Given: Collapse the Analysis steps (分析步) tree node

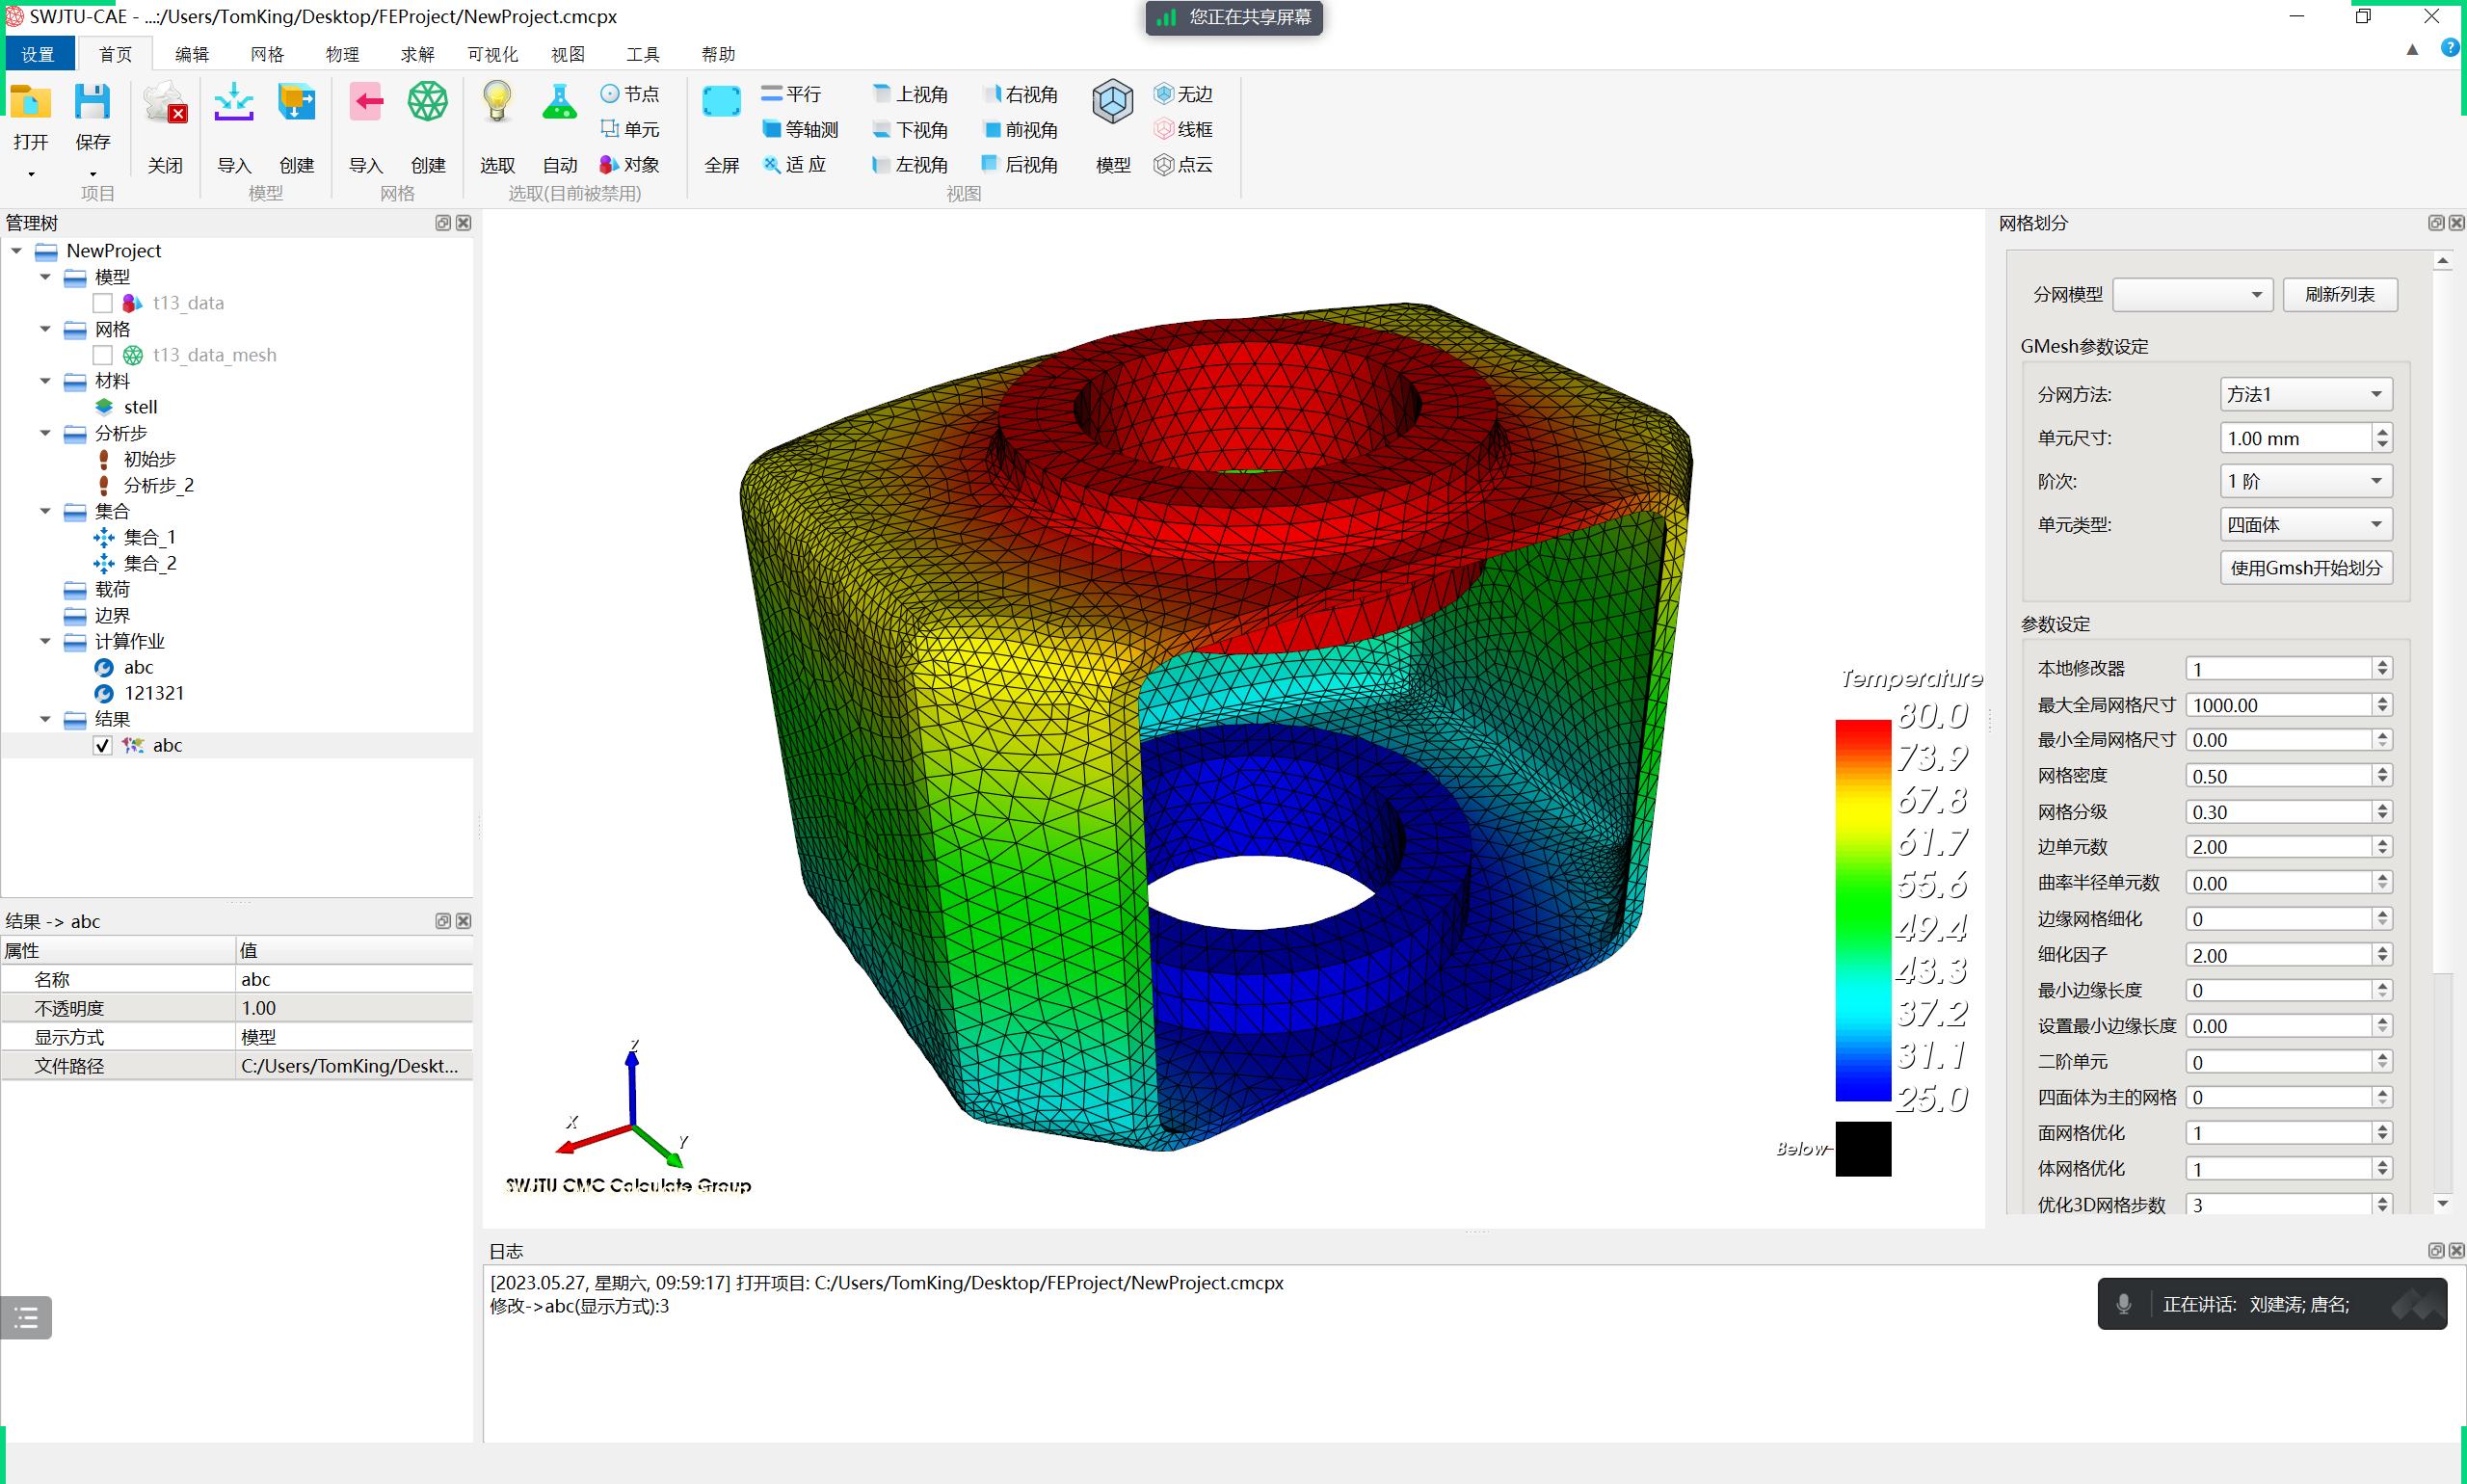Looking at the screenshot, I should (x=45, y=433).
